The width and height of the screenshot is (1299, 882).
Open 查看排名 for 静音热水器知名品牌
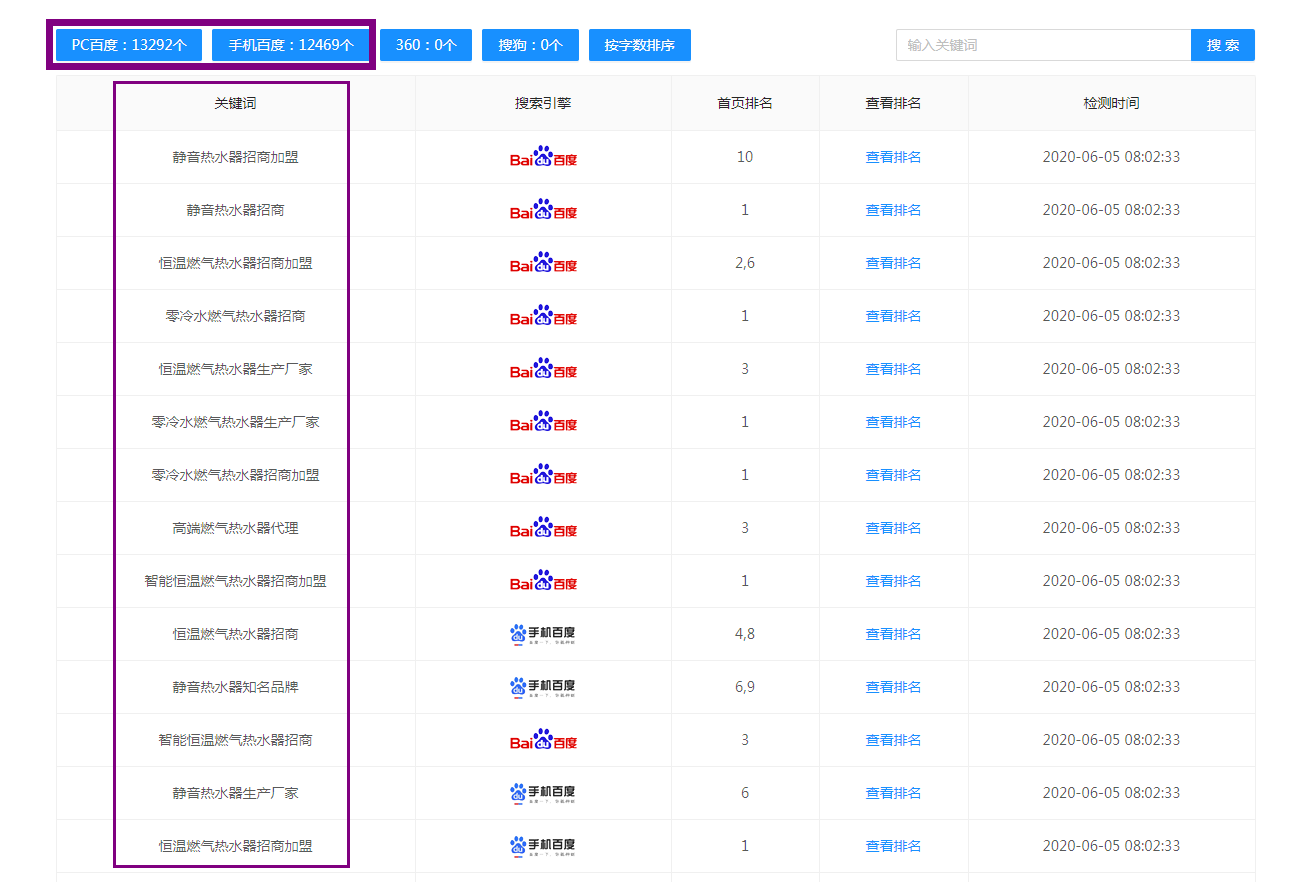point(893,687)
